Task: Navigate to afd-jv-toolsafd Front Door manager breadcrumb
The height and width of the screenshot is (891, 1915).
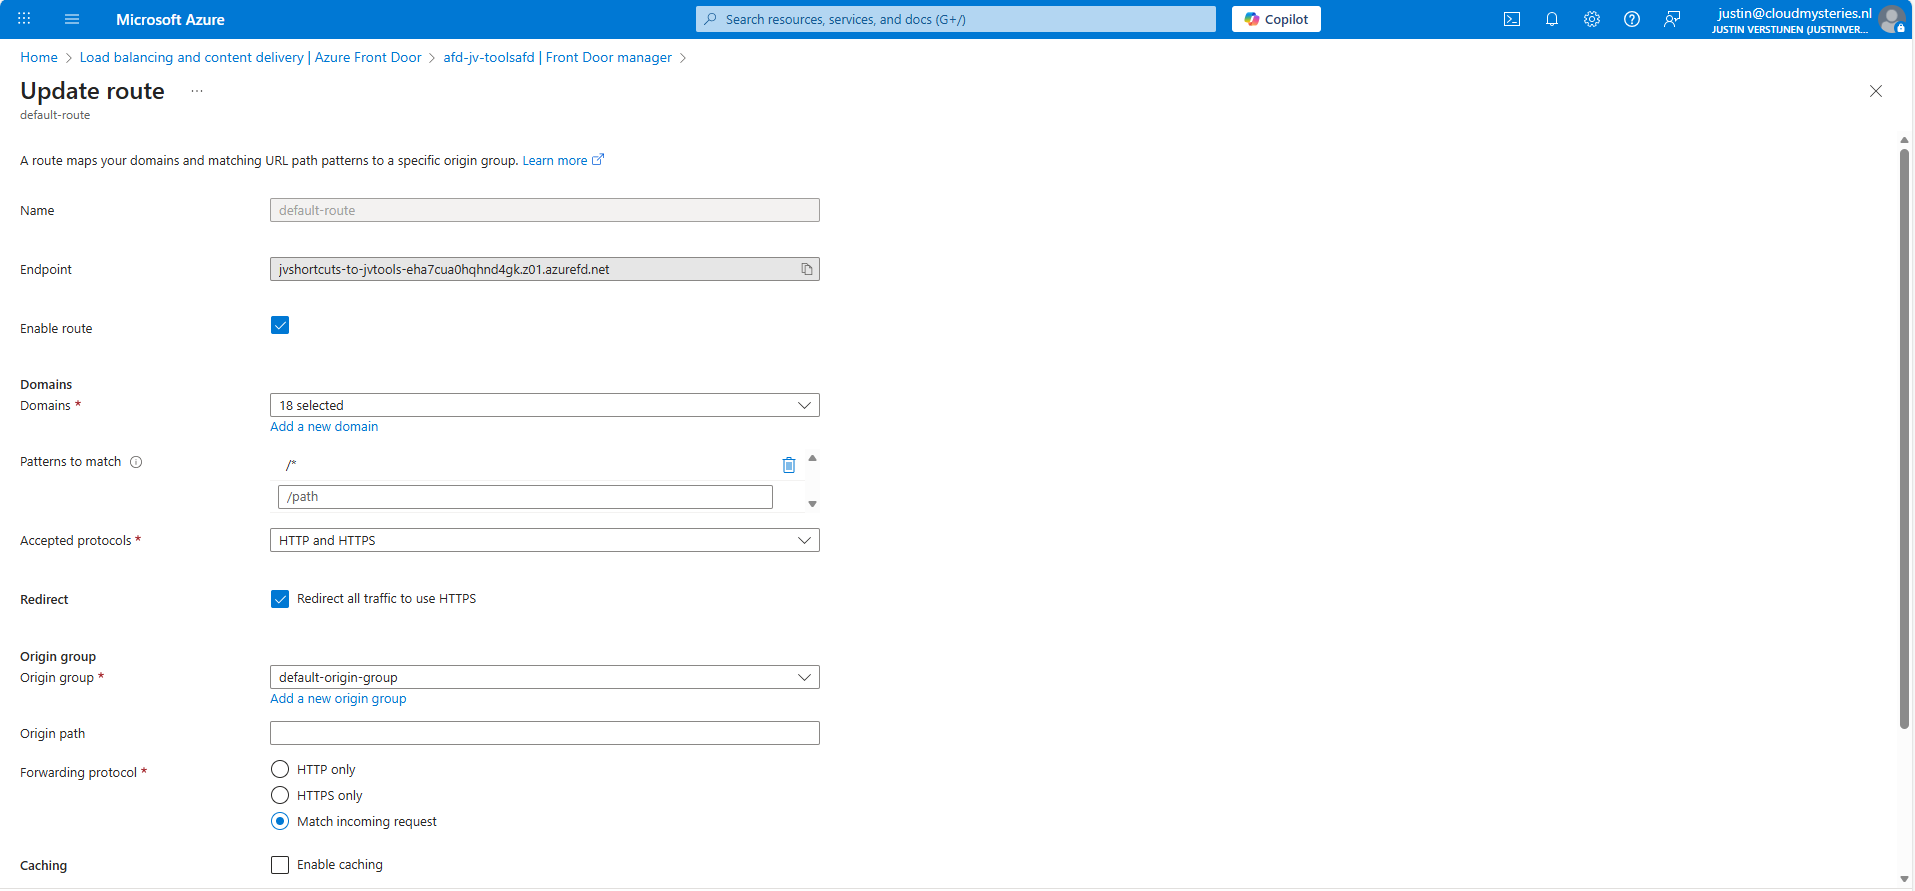Action: (557, 57)
